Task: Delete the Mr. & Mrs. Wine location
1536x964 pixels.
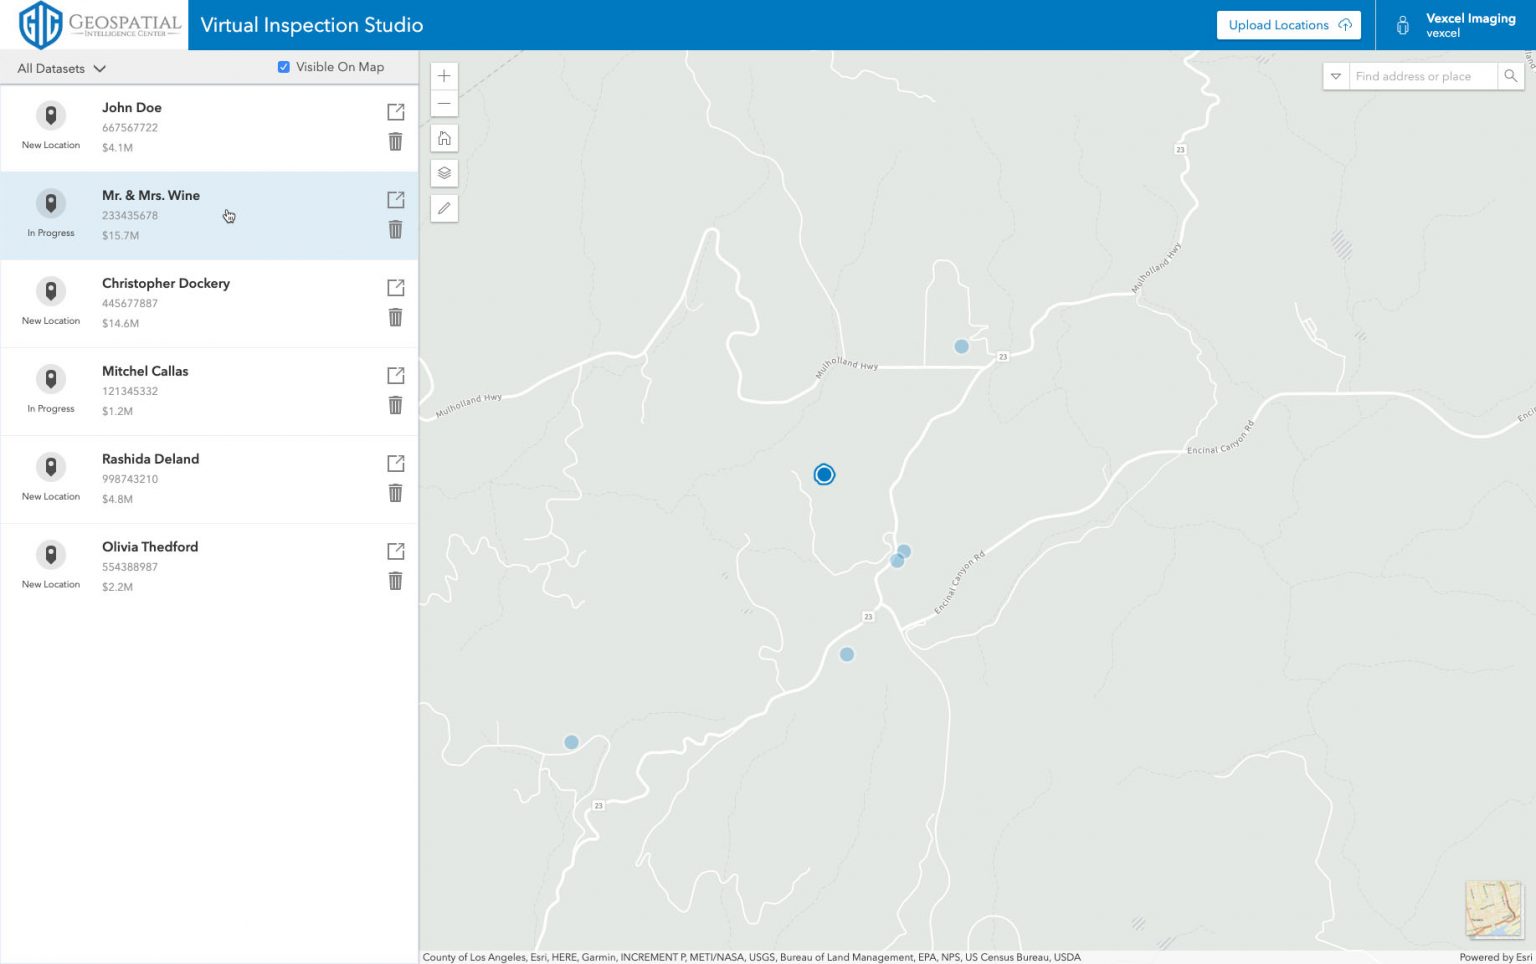Action: [396, 230]
